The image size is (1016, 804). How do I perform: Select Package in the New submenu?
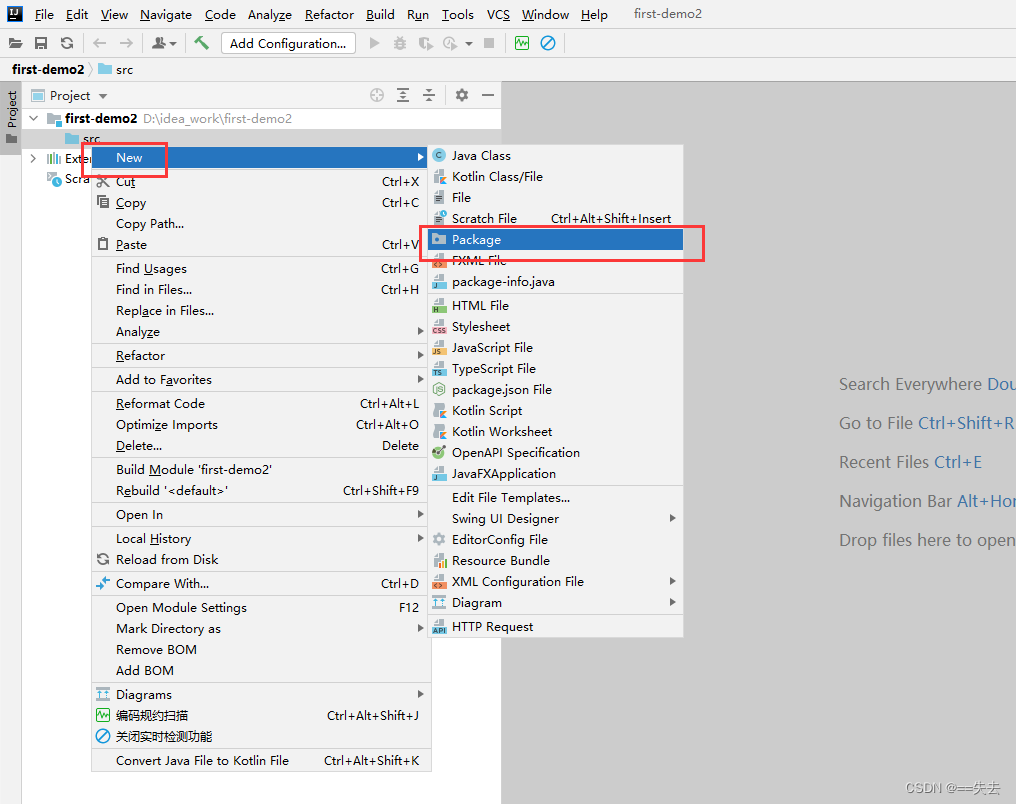555,239
